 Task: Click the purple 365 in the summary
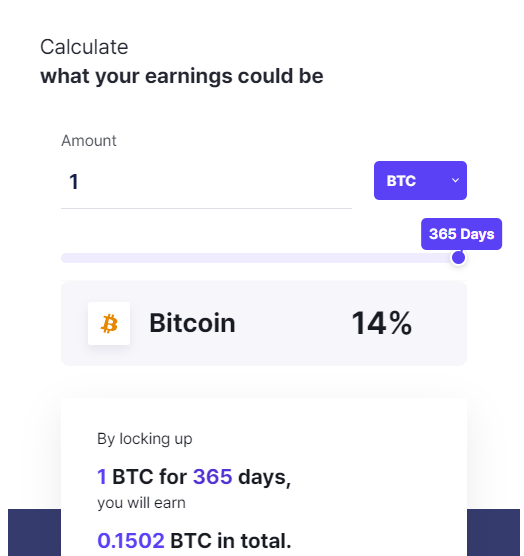pos(213,476)
